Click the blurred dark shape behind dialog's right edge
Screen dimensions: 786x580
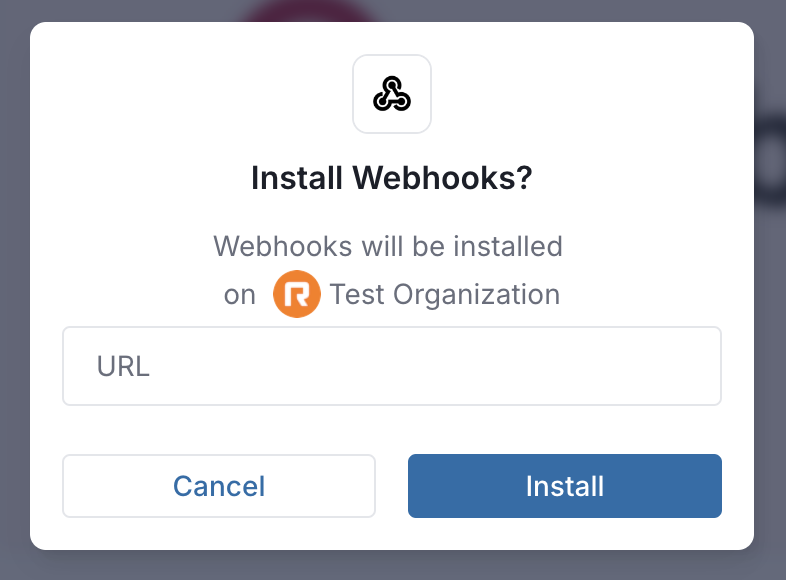point(770,160)
